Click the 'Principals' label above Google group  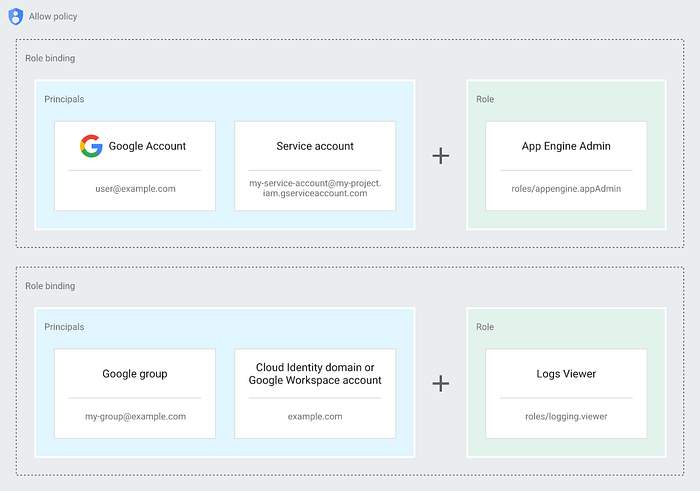coord(64,327)
